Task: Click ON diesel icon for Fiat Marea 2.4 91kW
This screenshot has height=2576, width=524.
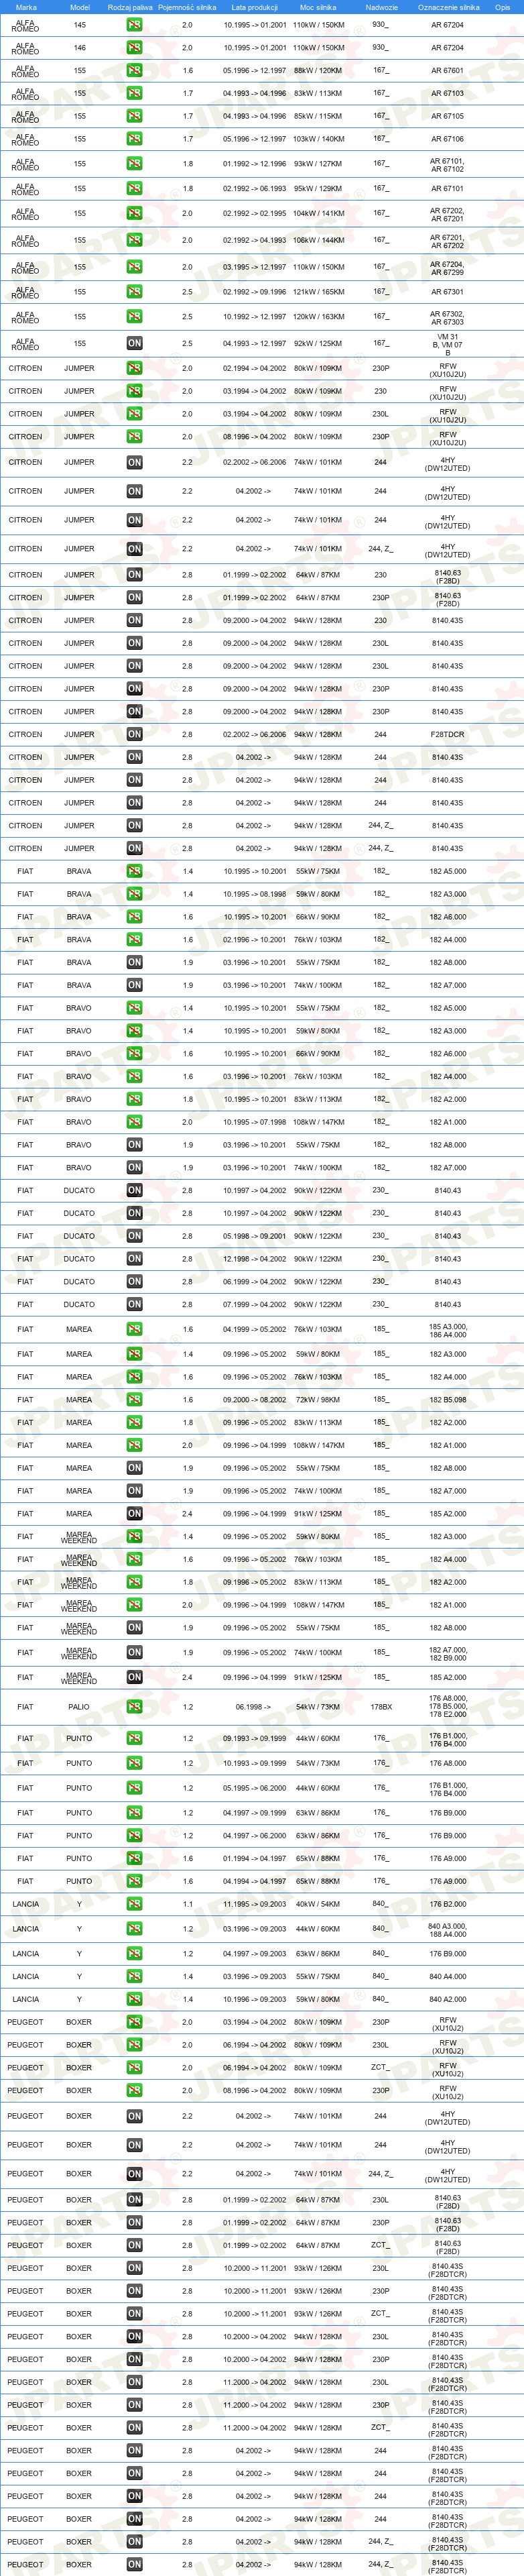Action: 134,1514
